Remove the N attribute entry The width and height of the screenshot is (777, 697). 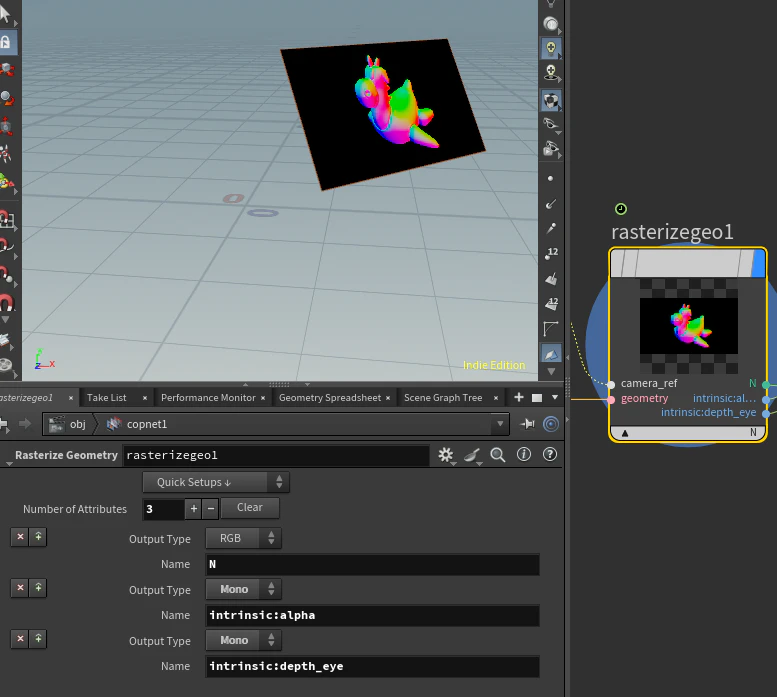point(20,537)
